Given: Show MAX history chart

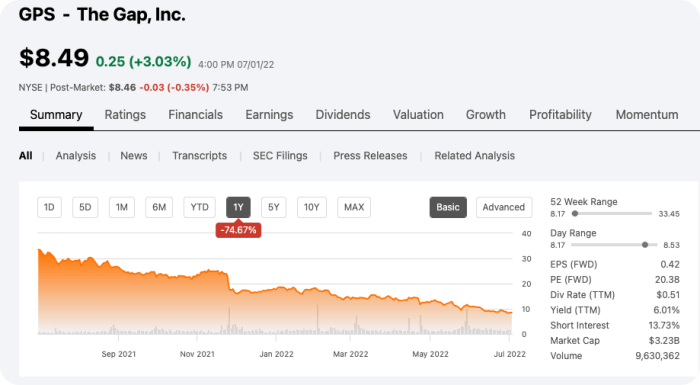Looking at the screenshot, I should coord(354,207).
